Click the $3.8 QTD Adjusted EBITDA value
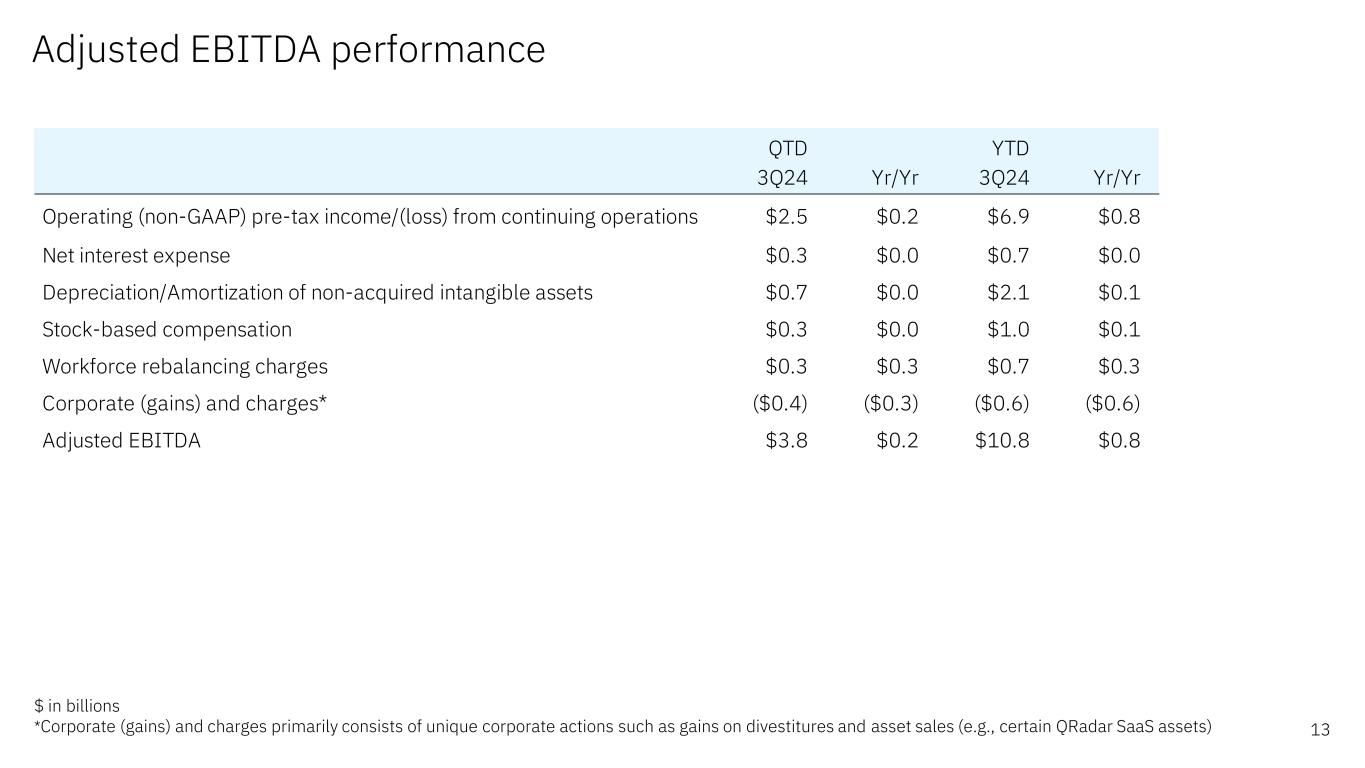Image resolution: width=1365 pixels, height=768 pixels. point(787,440)
